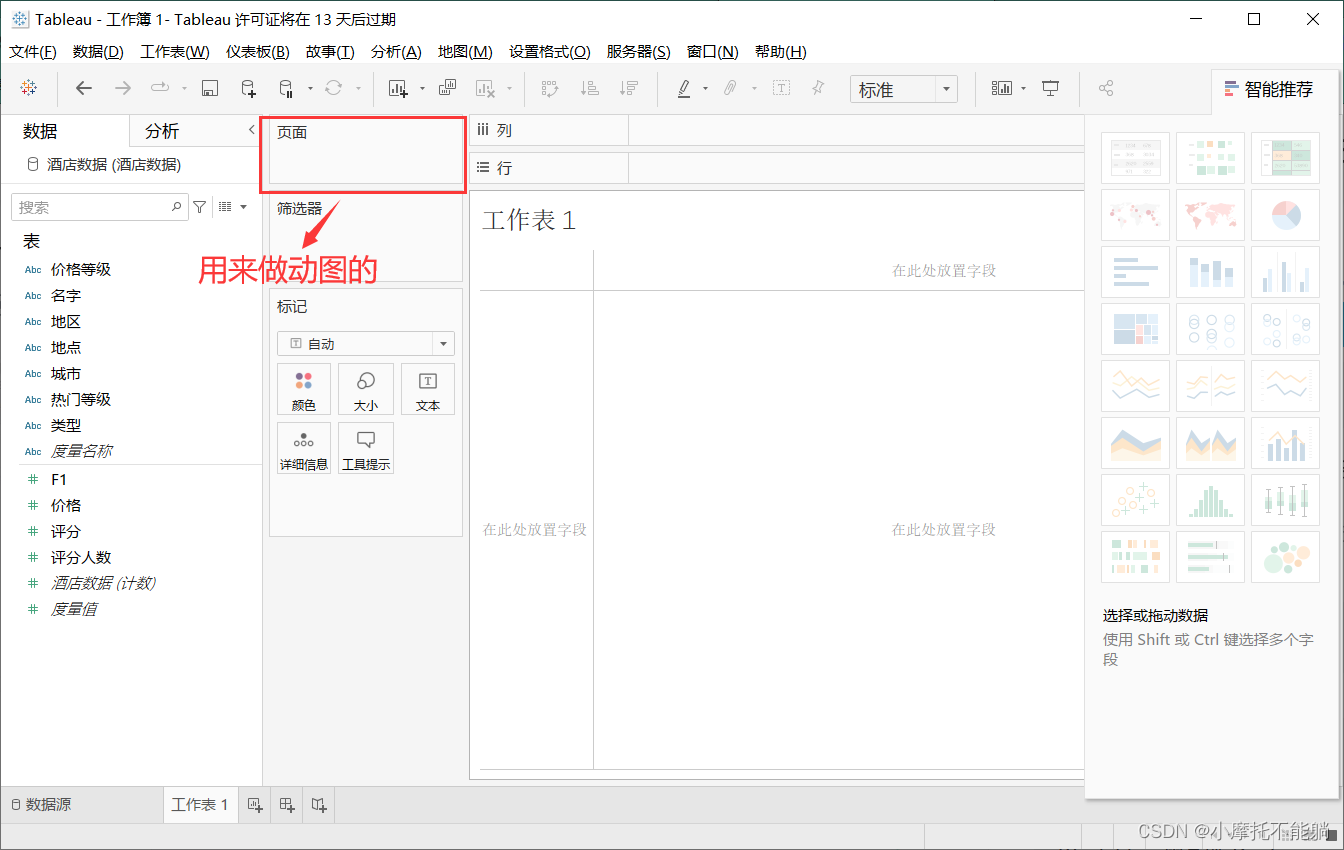Select the packed bubbles thumbnail in Show Me
Viewport: 1344px width, 850px height.
1285,557
